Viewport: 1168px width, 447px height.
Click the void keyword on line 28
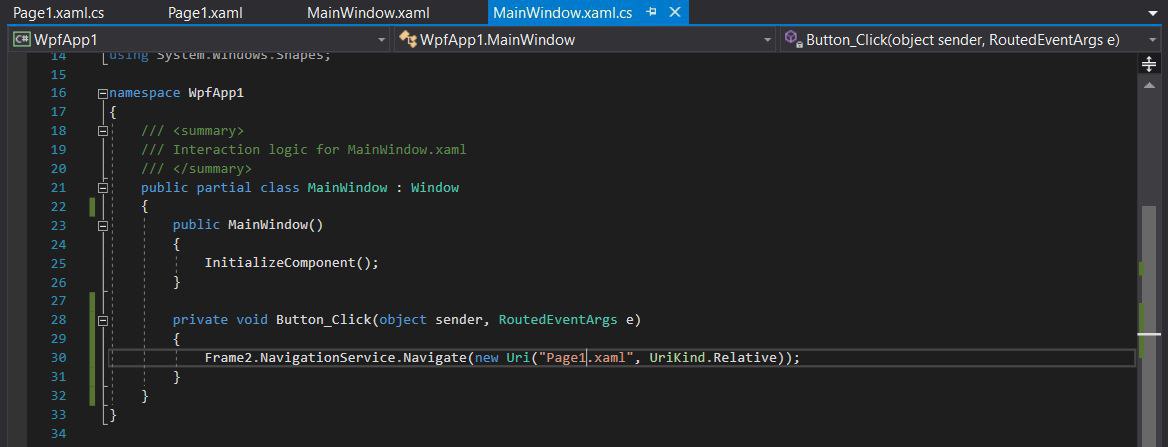coord(252,320)
